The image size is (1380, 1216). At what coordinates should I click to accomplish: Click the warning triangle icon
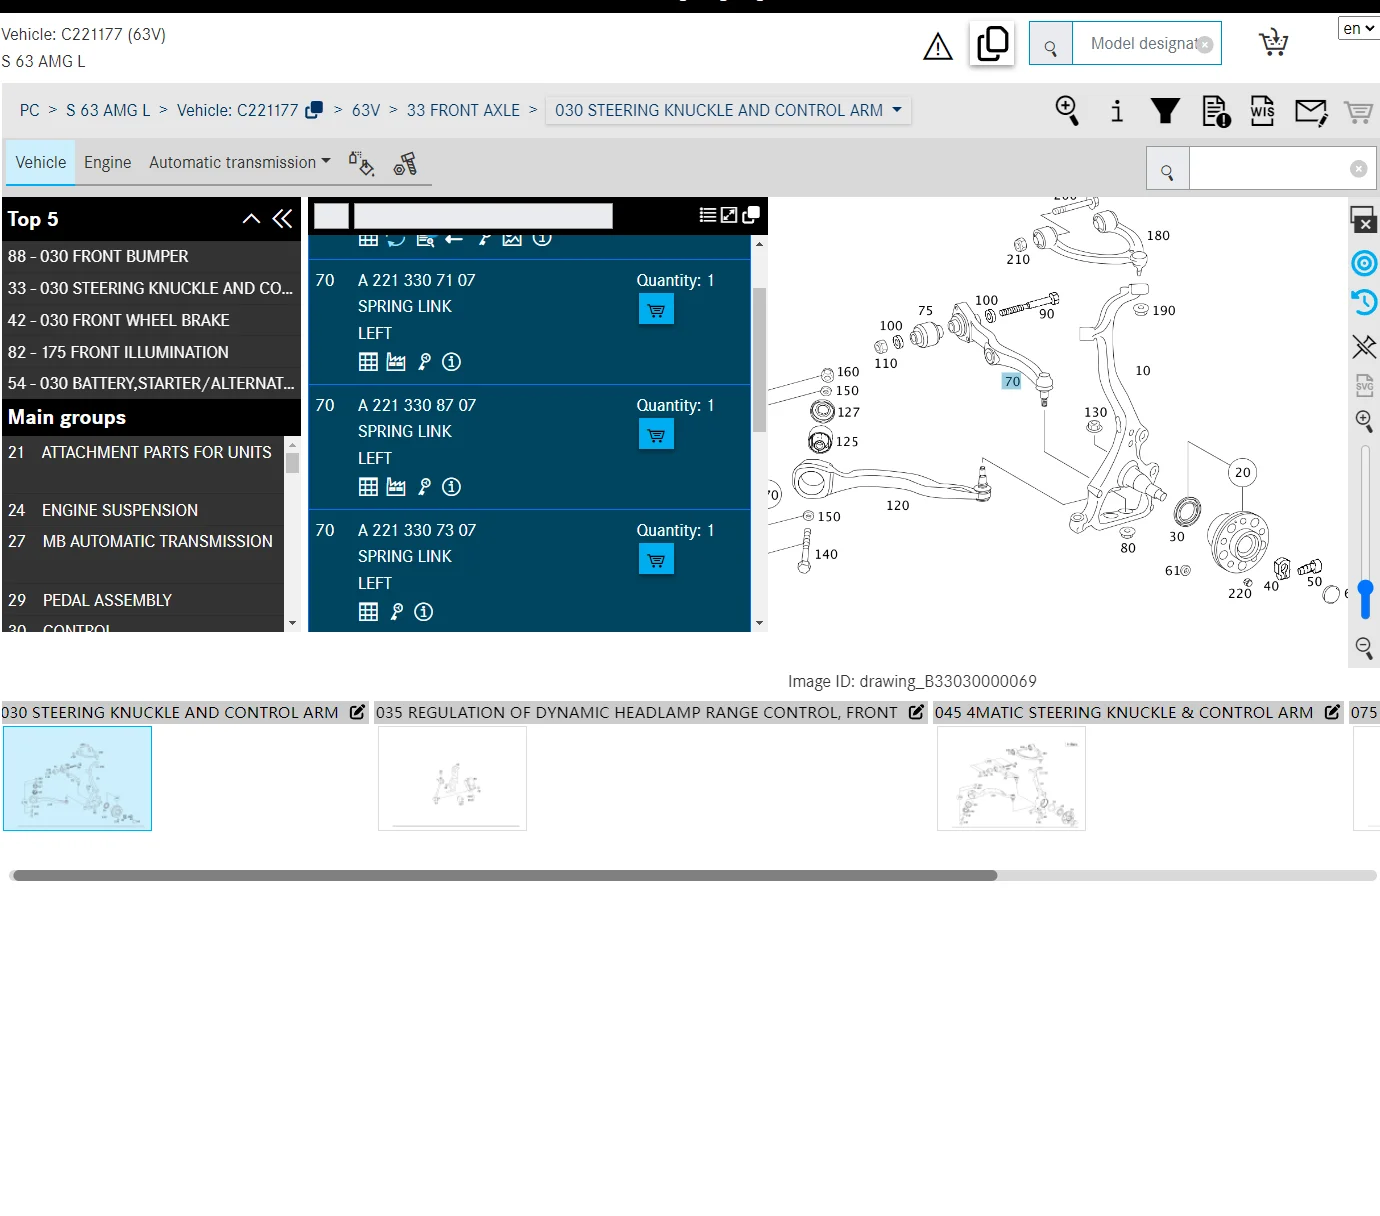[x=938, y=46]
